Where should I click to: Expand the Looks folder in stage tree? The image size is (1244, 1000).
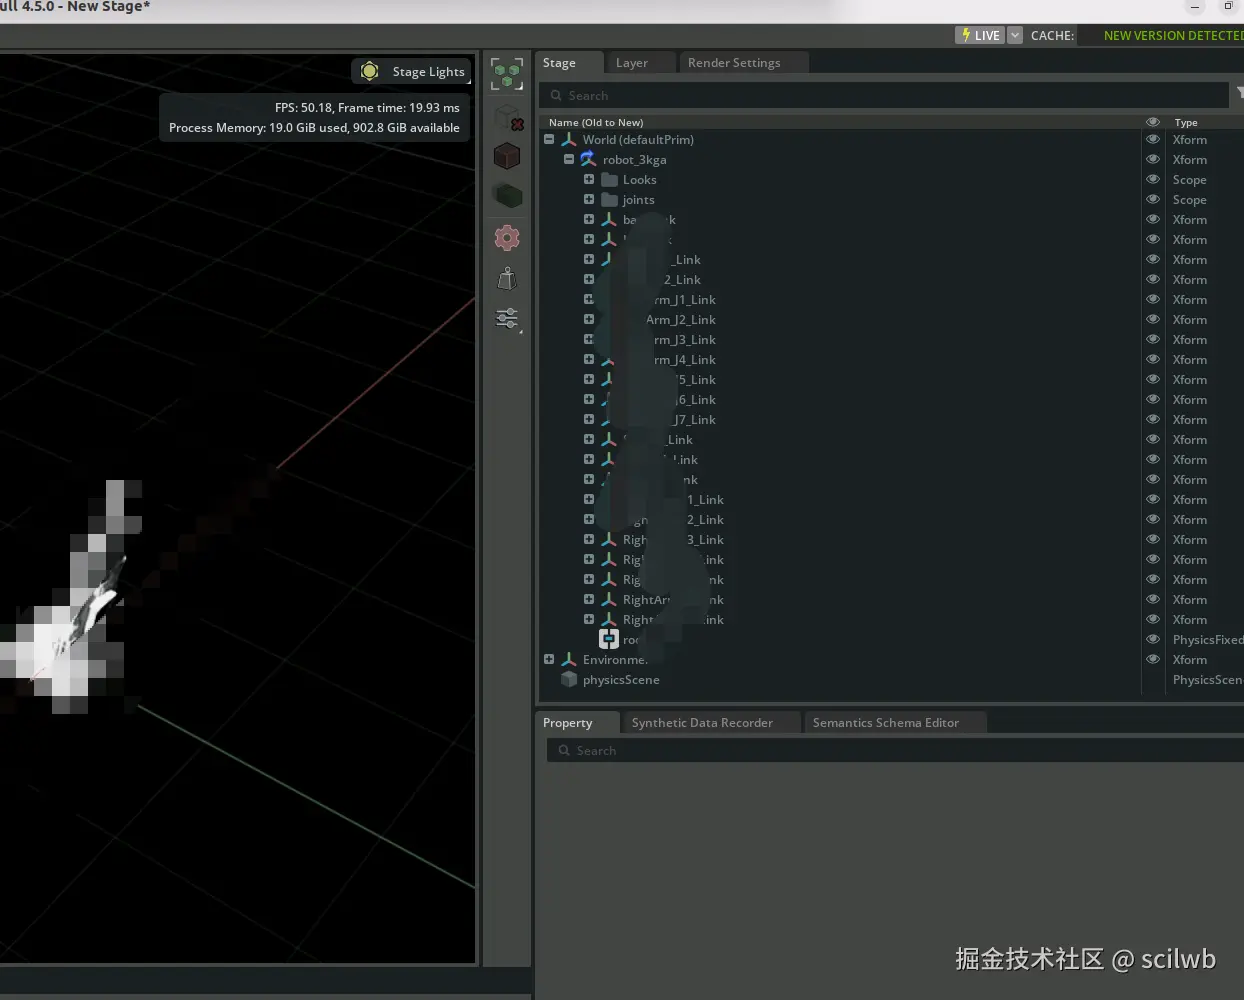[x=589, y=180]
